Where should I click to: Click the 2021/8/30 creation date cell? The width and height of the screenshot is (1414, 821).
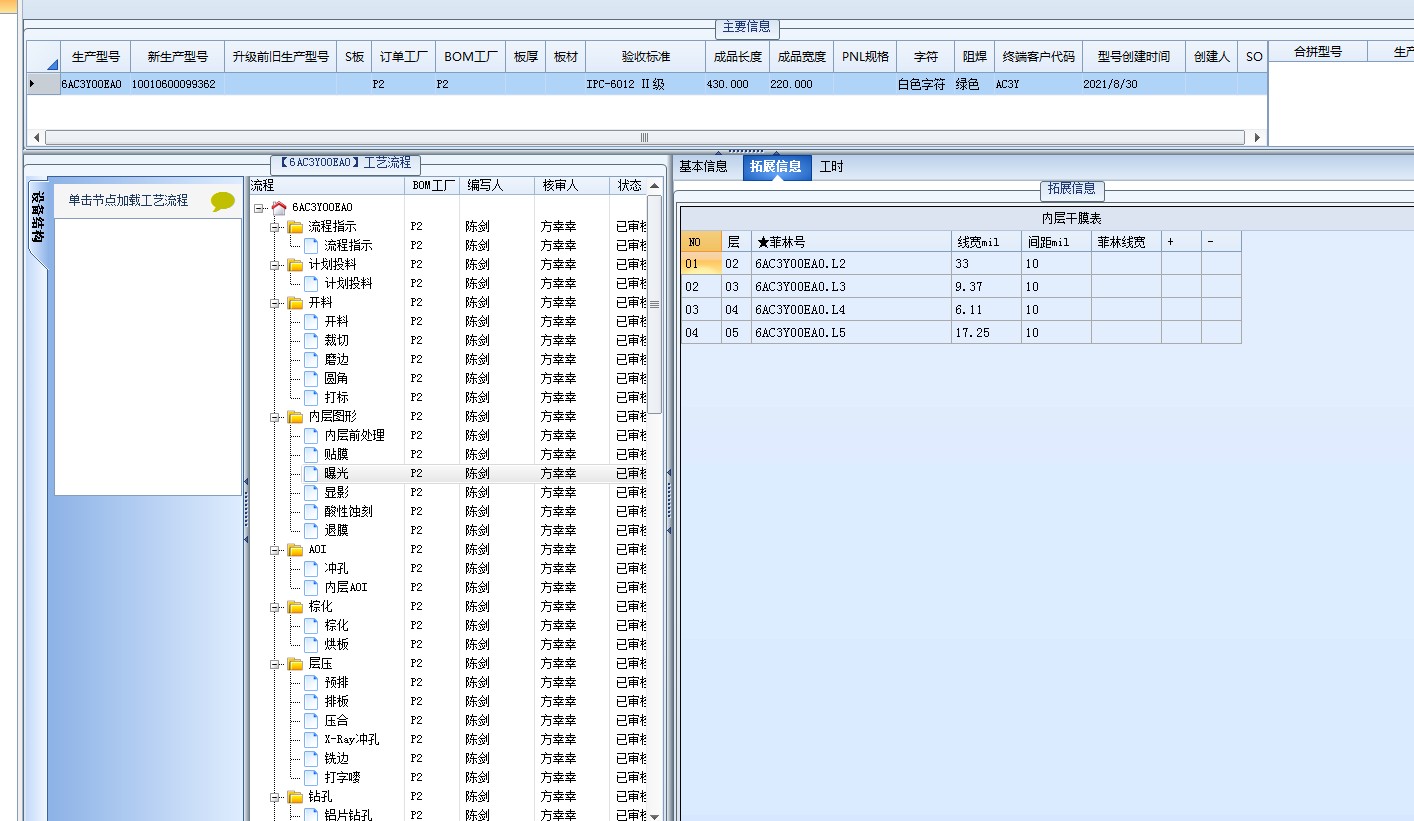(1133, 84)
